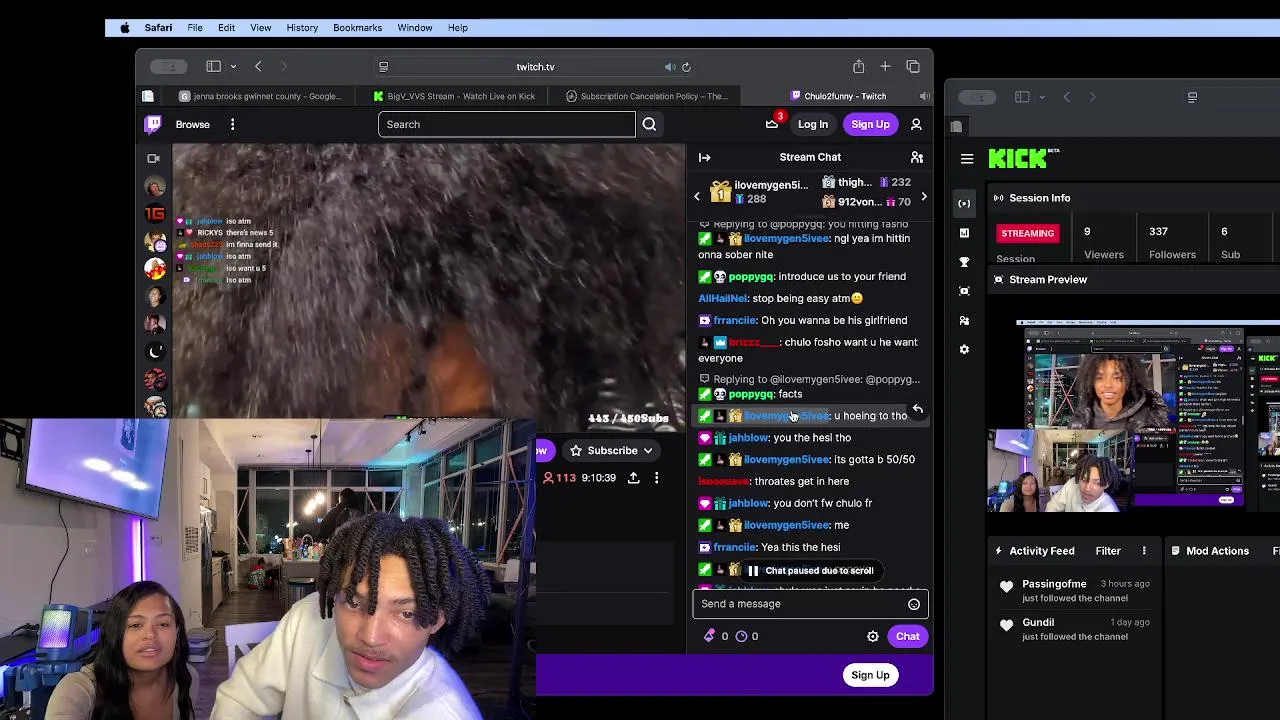The height and width of the screenshot is (720, 1280).
Task: Open Kick clips sidebar icon
Action: tap(964, 291)
